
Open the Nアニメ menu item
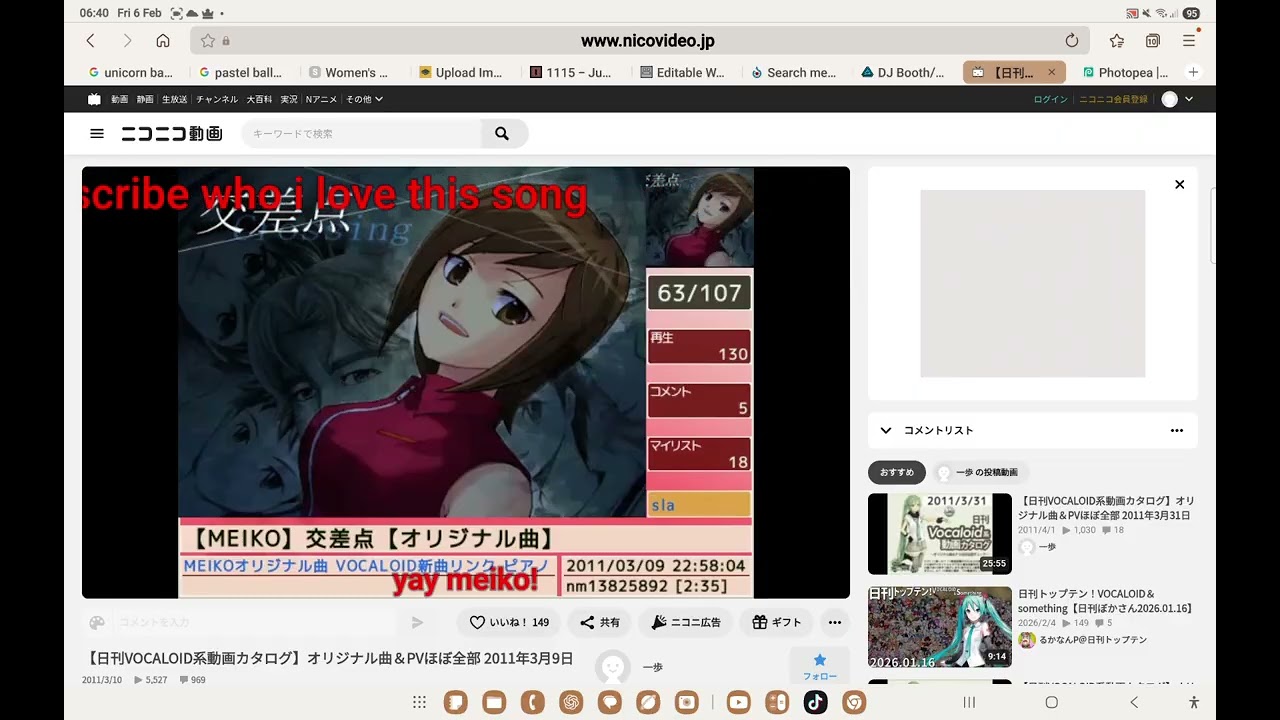321,99
